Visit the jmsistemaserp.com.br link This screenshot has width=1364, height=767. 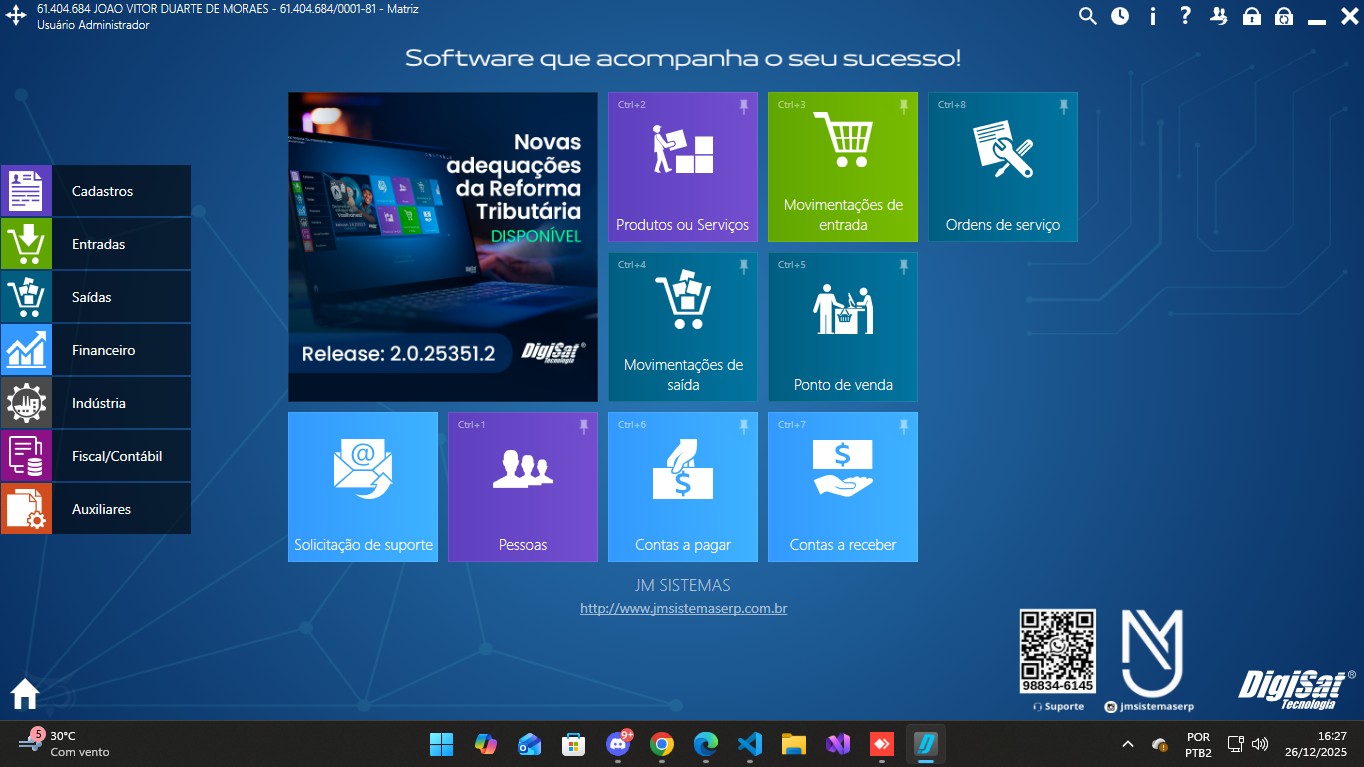tap(682, 608)
